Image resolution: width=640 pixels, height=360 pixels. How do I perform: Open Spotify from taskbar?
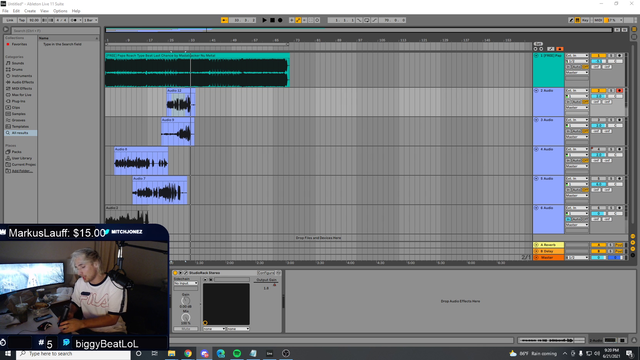(237, 353)
